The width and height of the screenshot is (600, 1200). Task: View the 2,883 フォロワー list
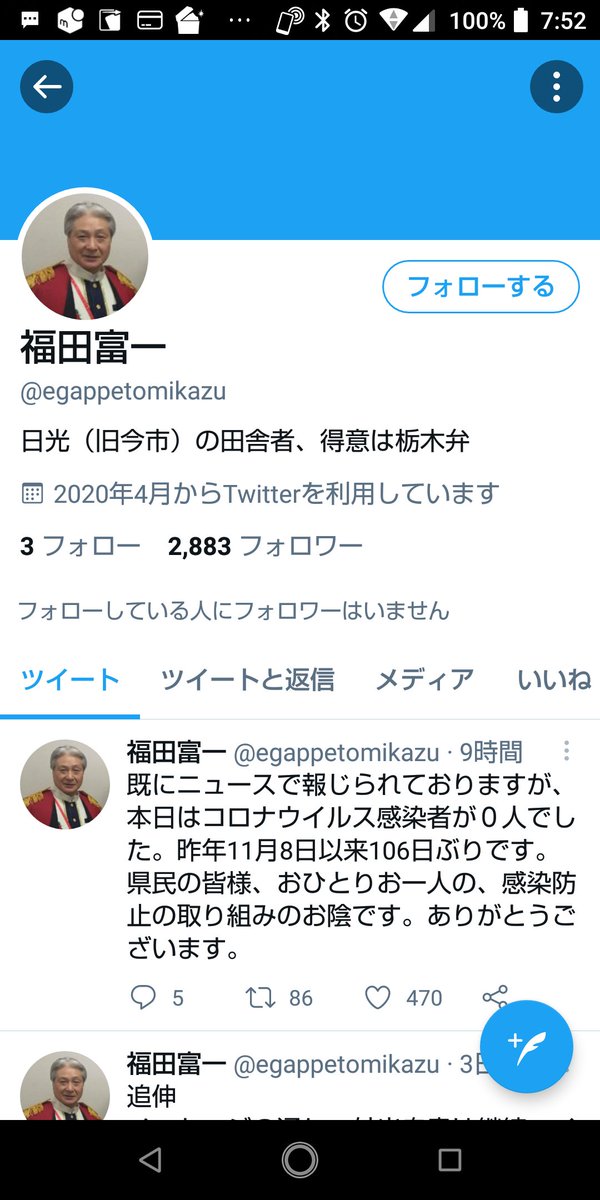click(265, 546)
